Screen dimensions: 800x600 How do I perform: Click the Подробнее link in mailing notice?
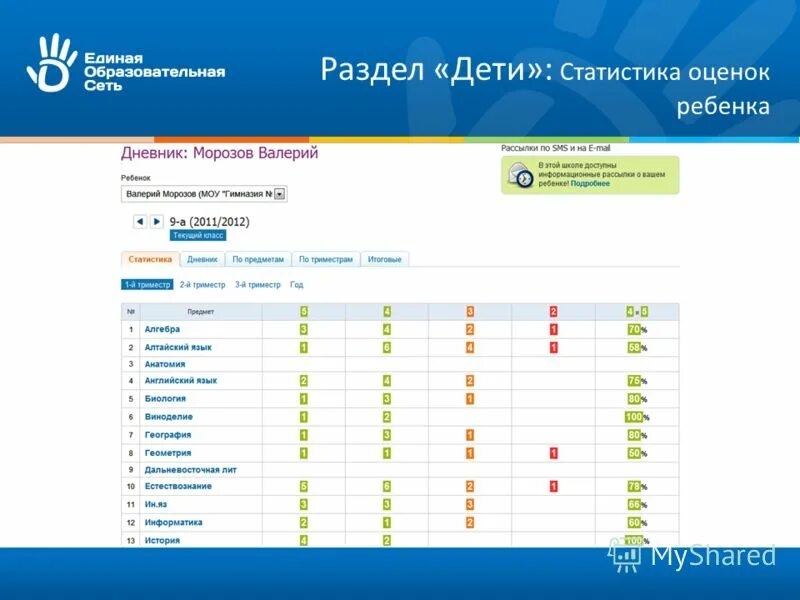(x=590, y=183)
